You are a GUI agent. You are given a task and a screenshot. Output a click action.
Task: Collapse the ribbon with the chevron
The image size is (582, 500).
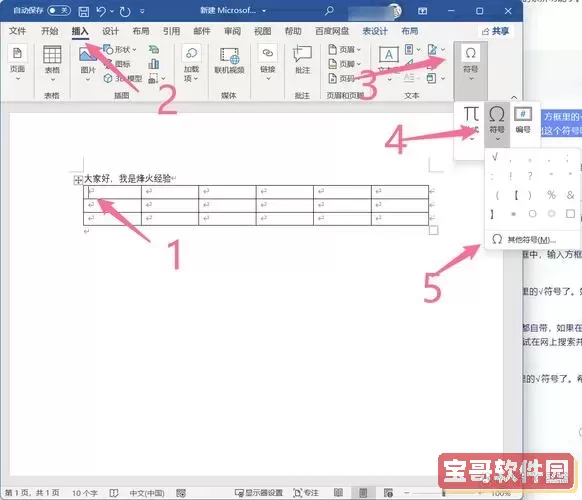514,97
